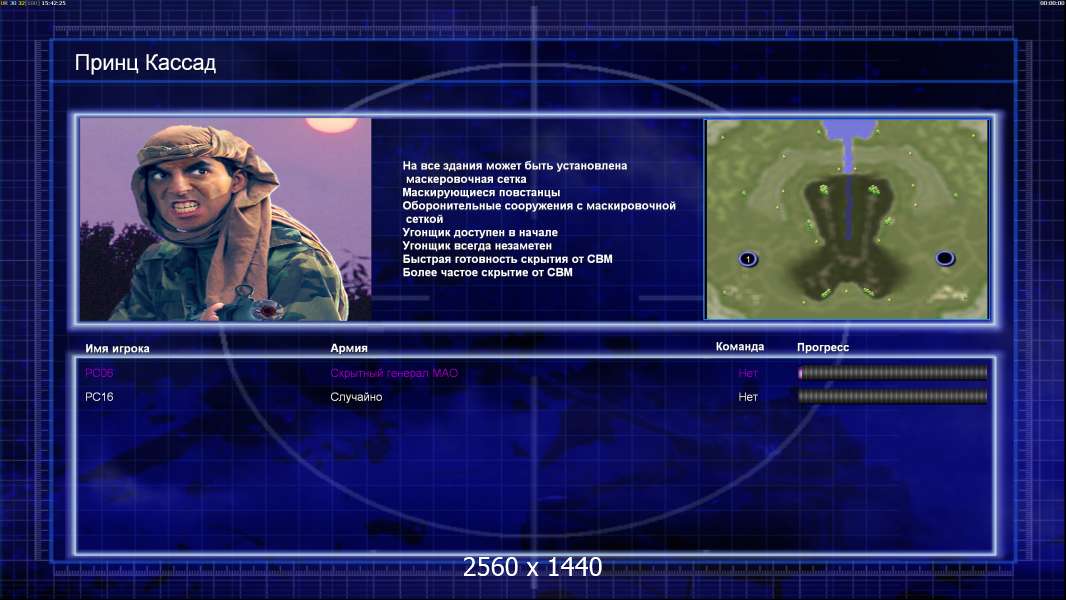1066x600 pixels.
Task: Click the unnumbered start position marker on the minimap
Action: click(x=945, y=258)
